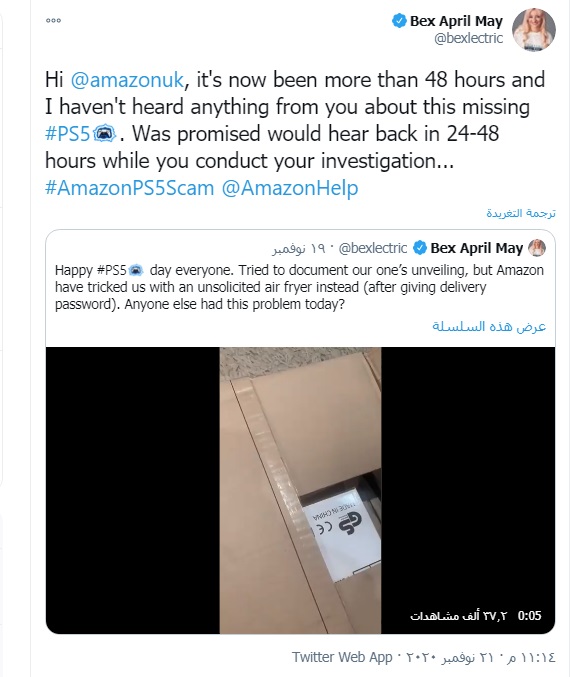This screenshot has width=570, height=677.
Task: Open the three-dot tweet options menu
Action: [53, 20]
